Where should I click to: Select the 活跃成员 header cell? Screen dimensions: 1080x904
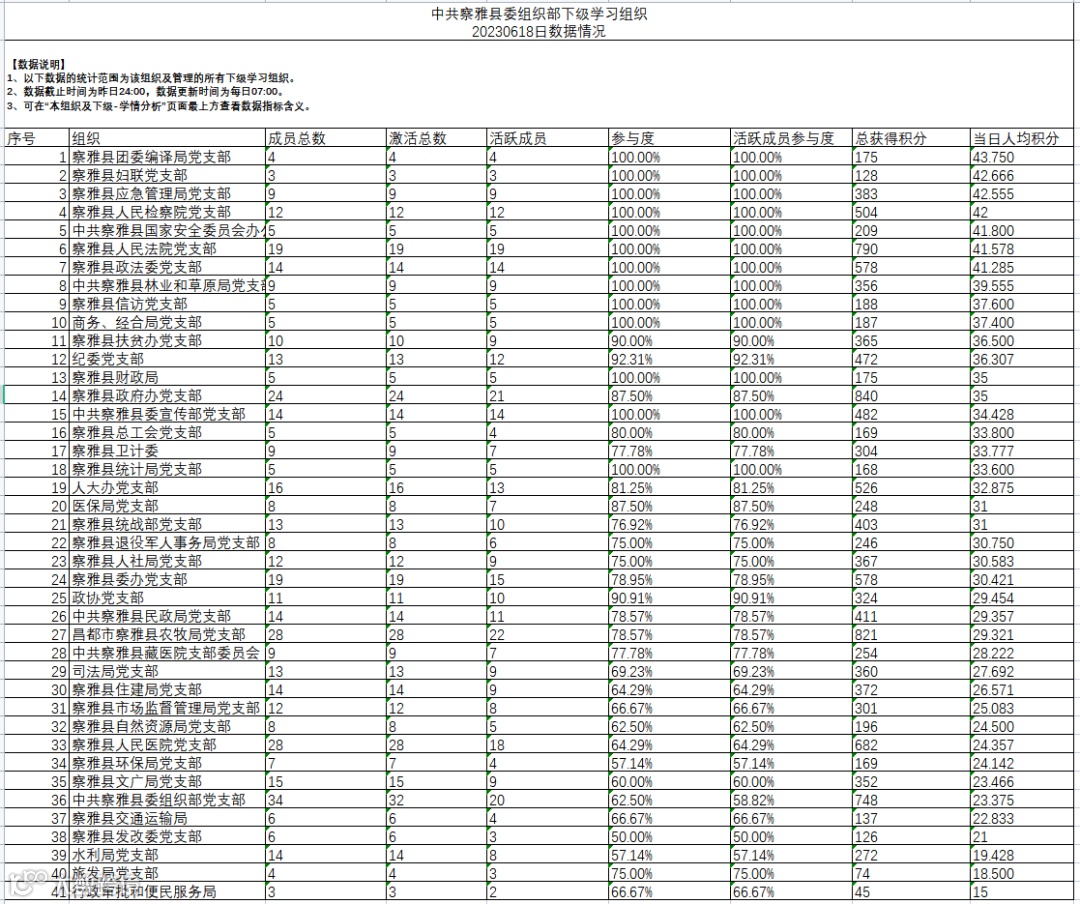coord(548,138)
